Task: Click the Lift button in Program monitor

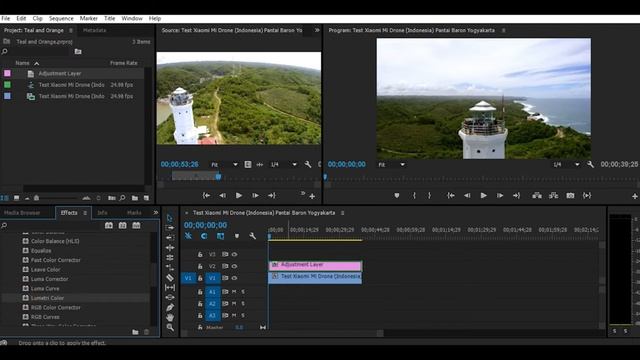Action: point(537,196)
